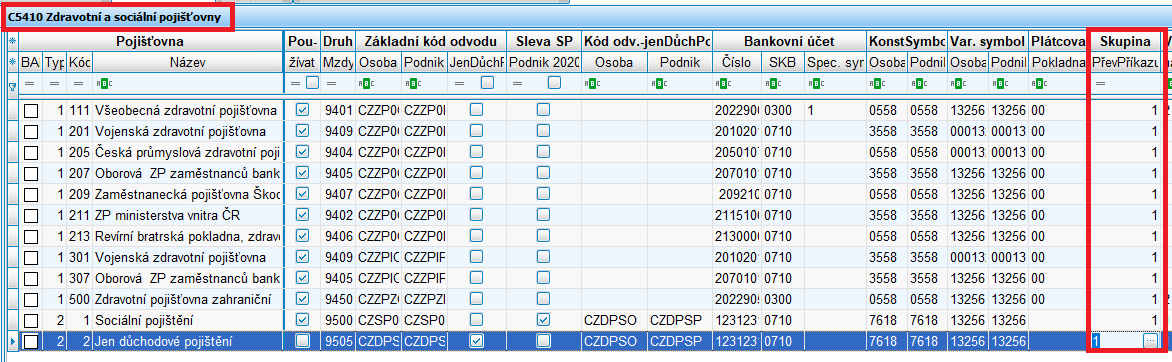Sort by the Název column header
Screen dimensions: 1172x362
pyautogui.click(x=188, y=62)
